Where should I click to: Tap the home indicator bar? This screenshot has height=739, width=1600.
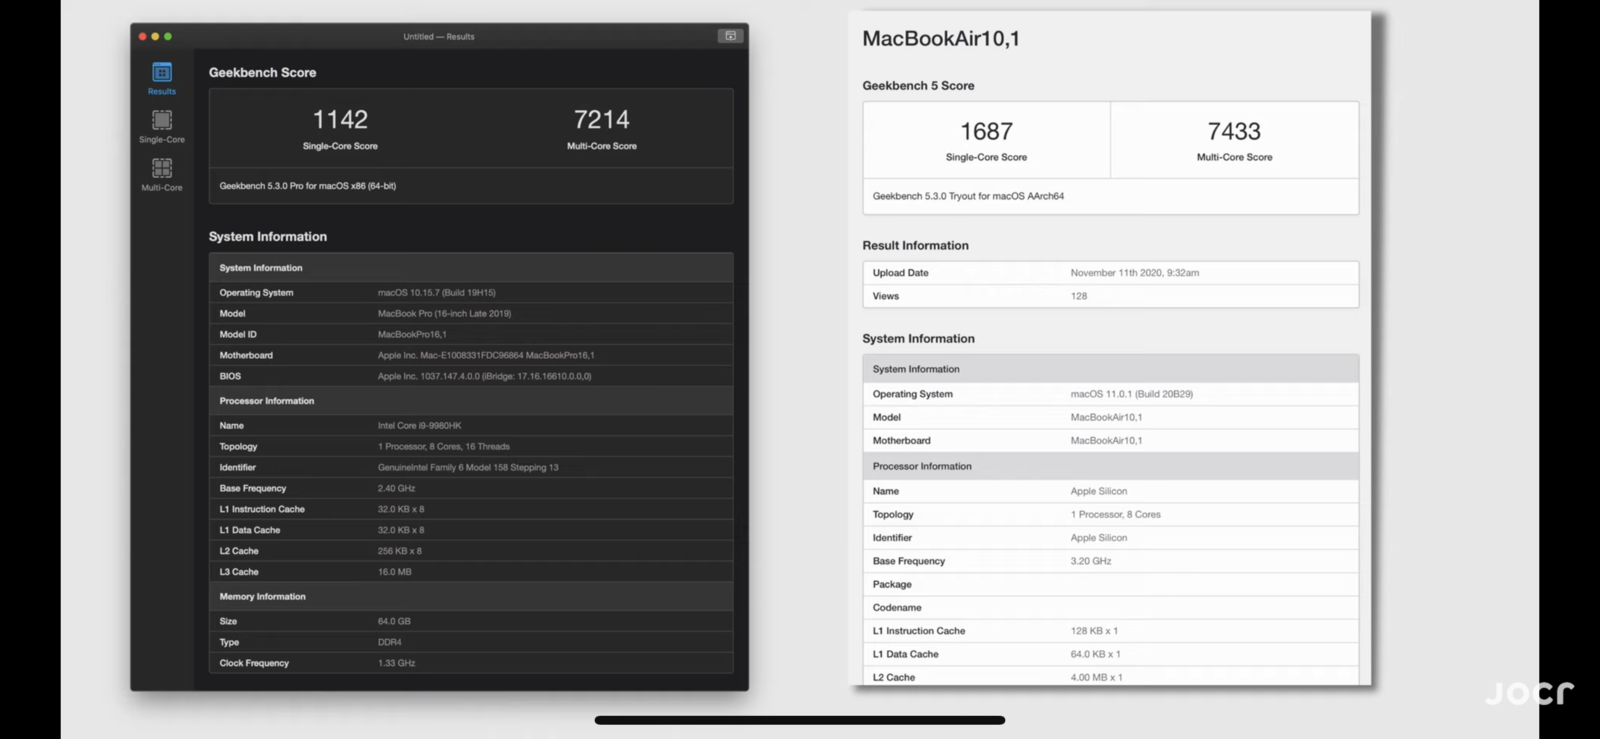pos(800,720)
